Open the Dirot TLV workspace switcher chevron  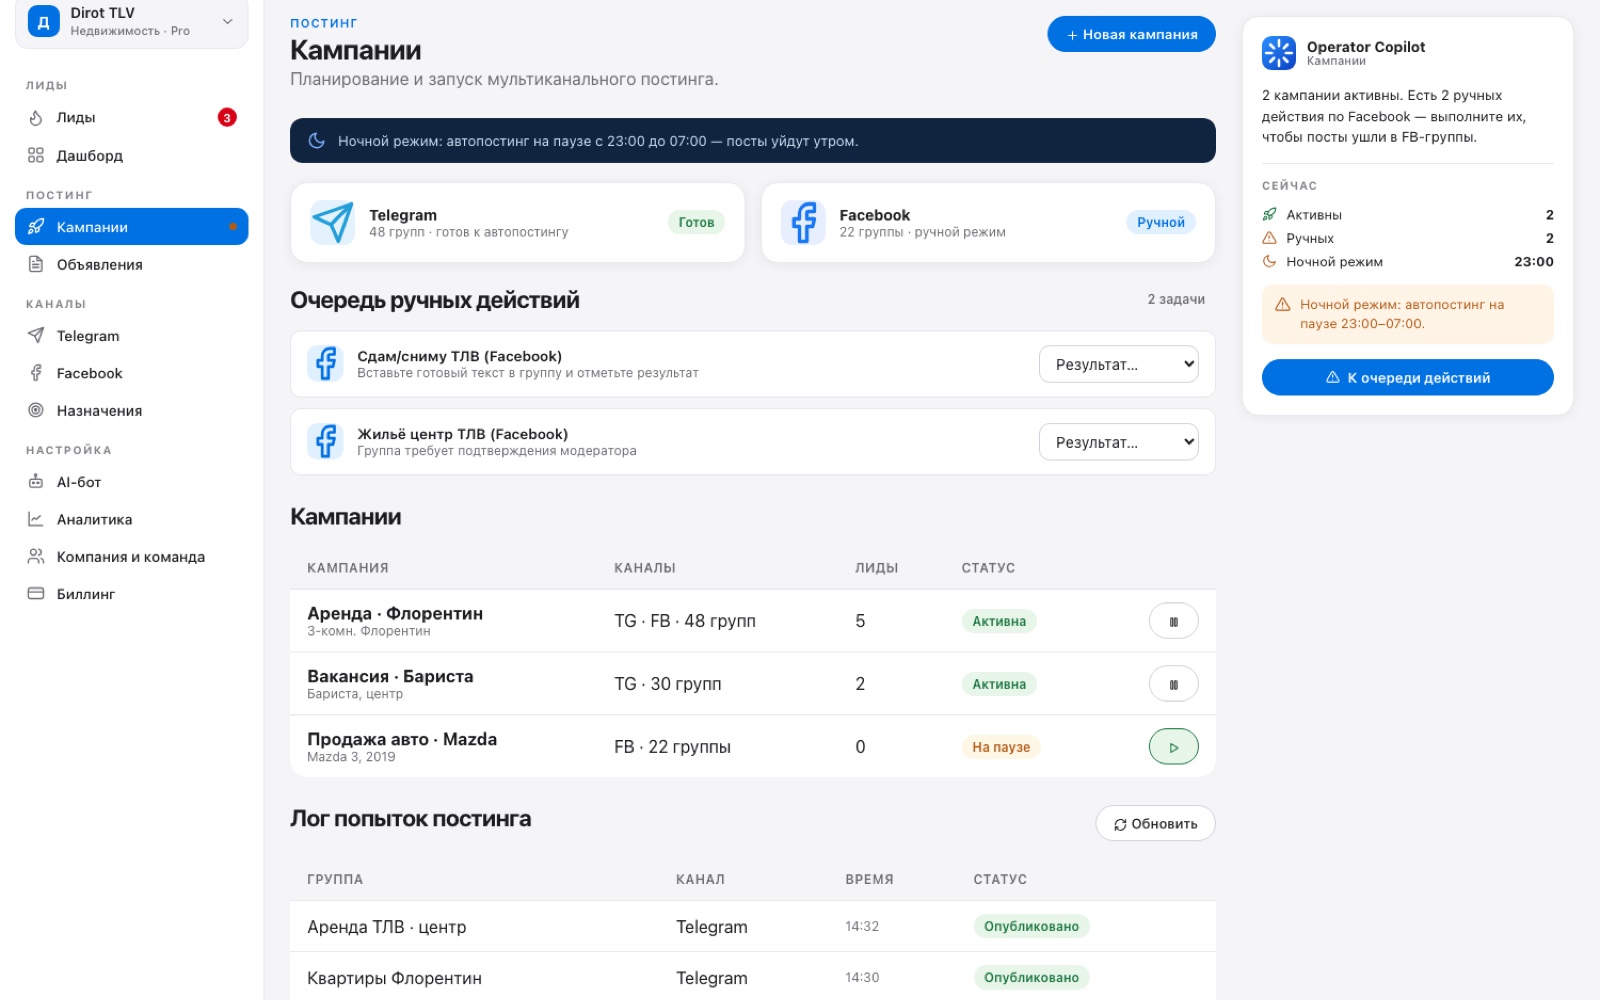pos(228,21)
